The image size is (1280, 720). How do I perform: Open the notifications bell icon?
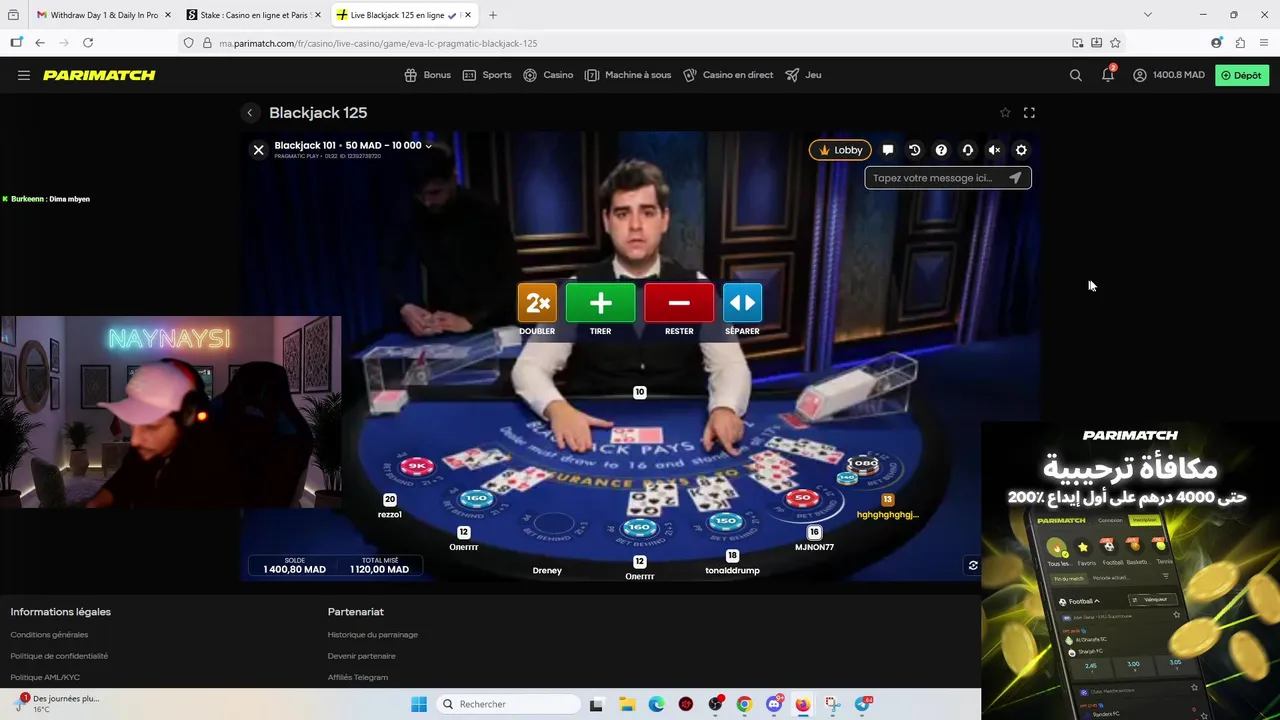[1108, 75]
